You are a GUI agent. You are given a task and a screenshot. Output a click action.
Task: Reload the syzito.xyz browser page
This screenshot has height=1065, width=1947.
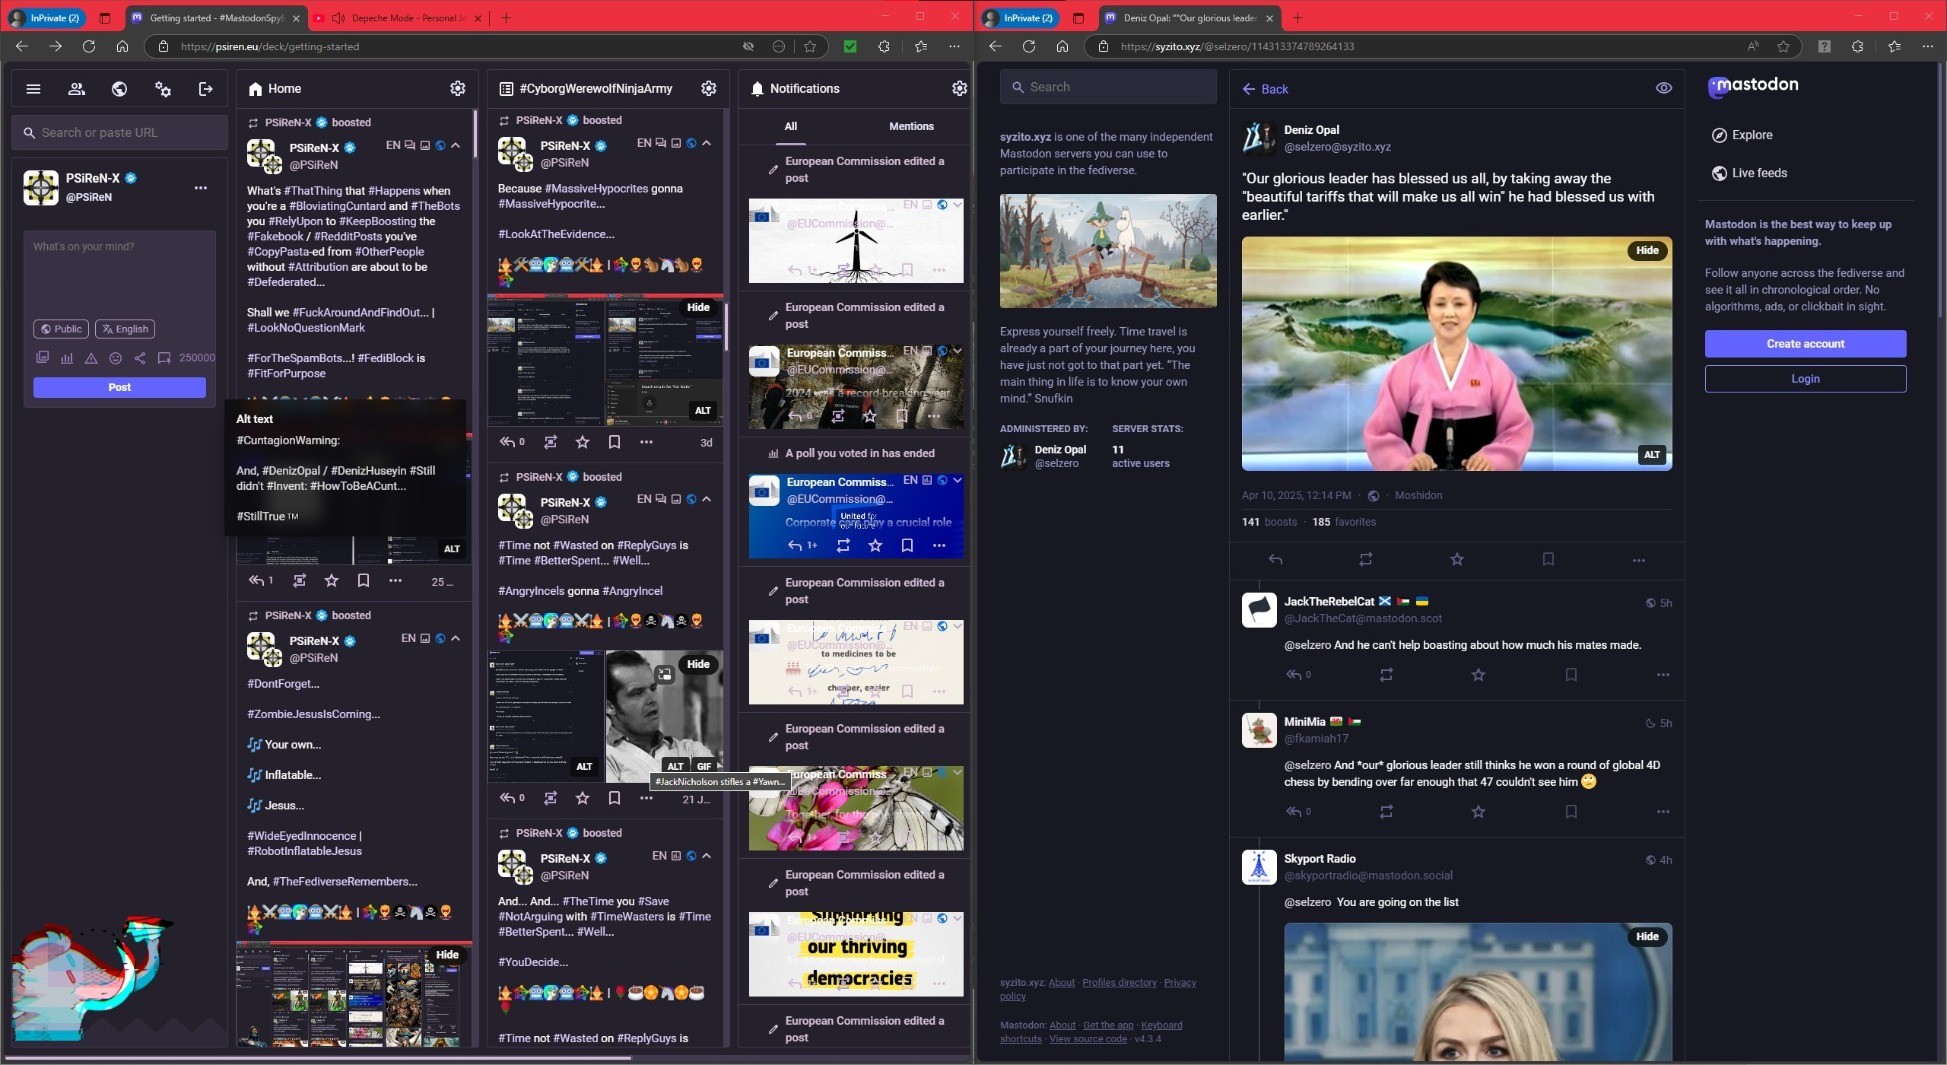(x=1028, y=46)
